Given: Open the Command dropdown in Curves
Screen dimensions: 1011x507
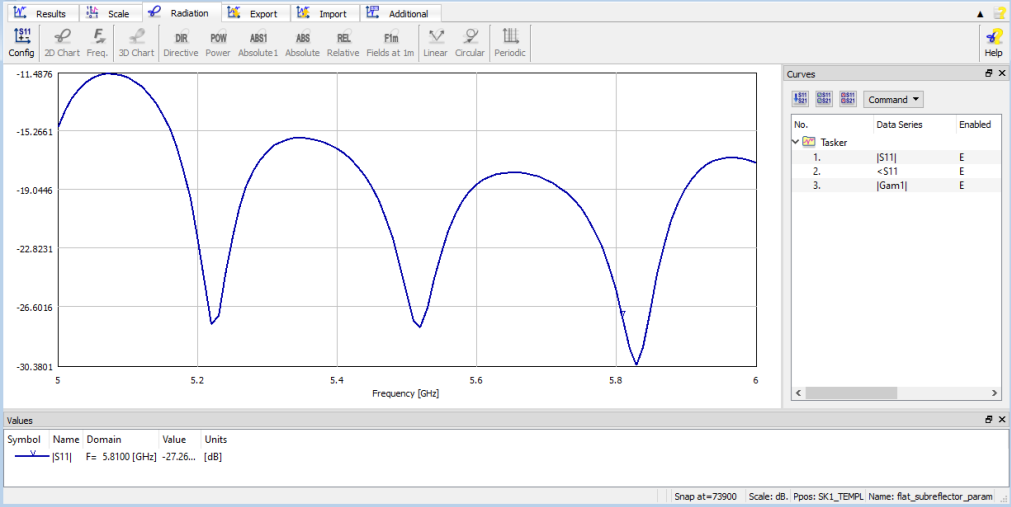Looking at the screenshot, I should (893, 99).
